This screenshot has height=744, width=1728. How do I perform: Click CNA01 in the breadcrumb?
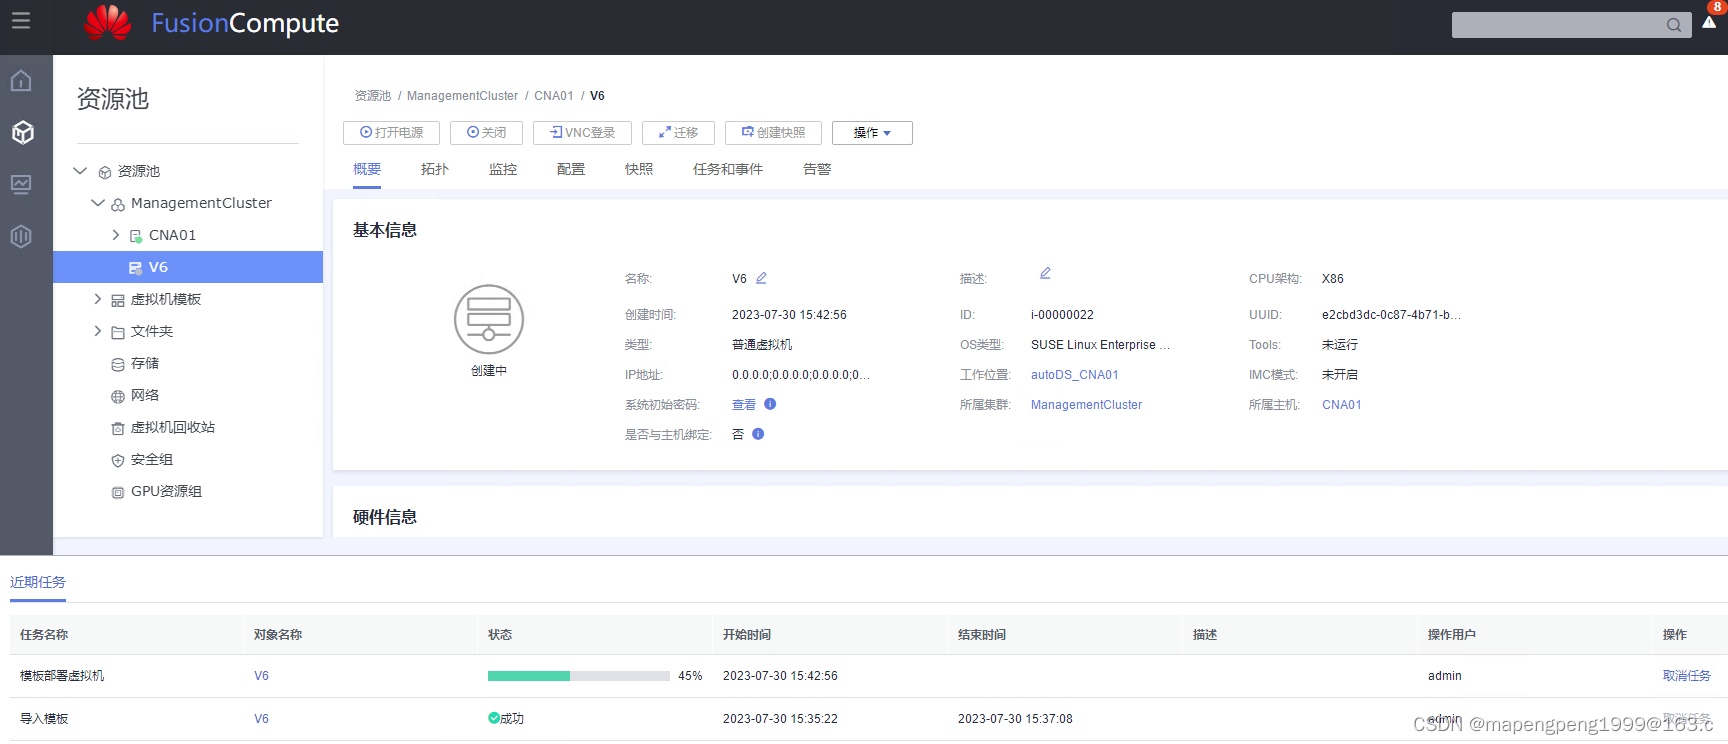pos(553,96)
